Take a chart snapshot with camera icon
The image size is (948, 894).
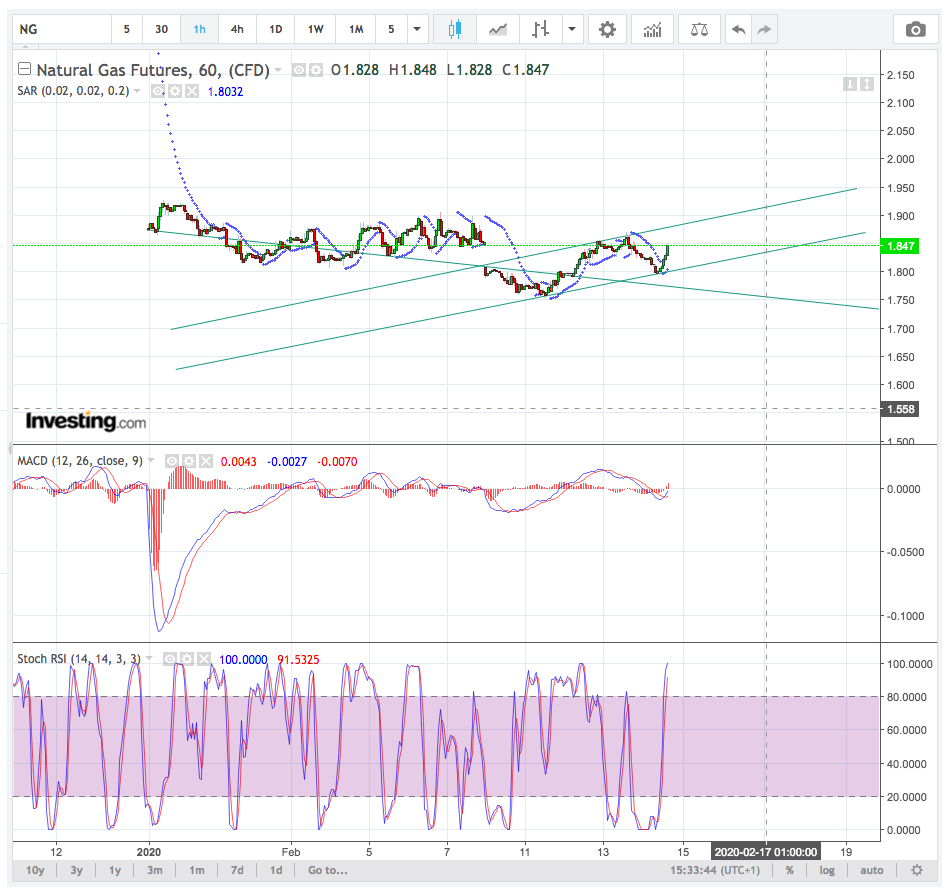915,29
